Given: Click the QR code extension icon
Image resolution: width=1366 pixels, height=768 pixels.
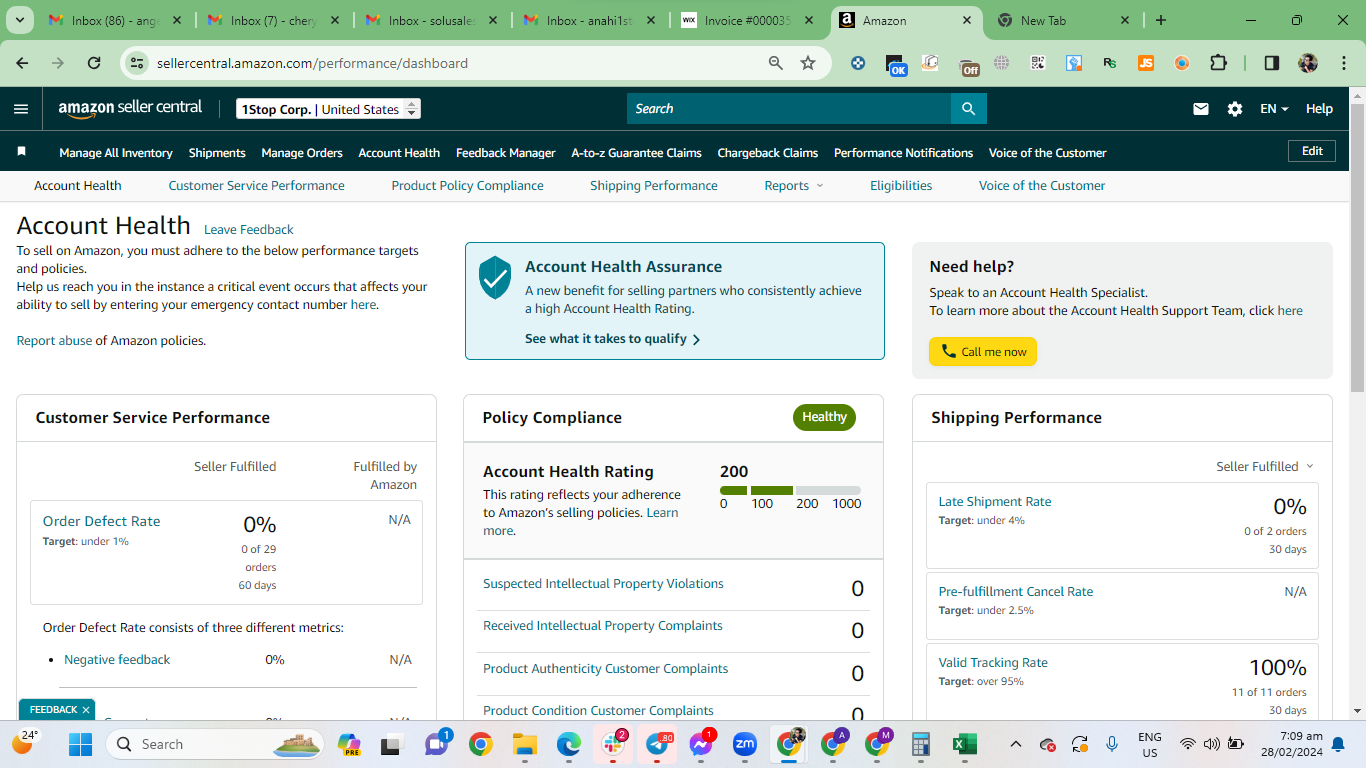Looking at the screenshot, I should 1038,63.
